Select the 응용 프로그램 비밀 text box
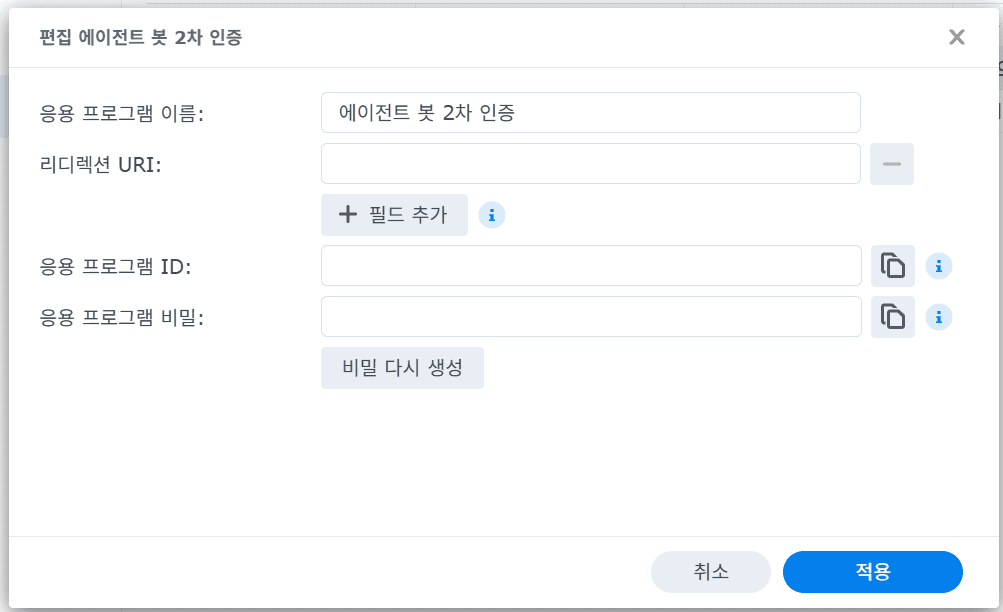The image size is (1003, 612). click(590, 316)
